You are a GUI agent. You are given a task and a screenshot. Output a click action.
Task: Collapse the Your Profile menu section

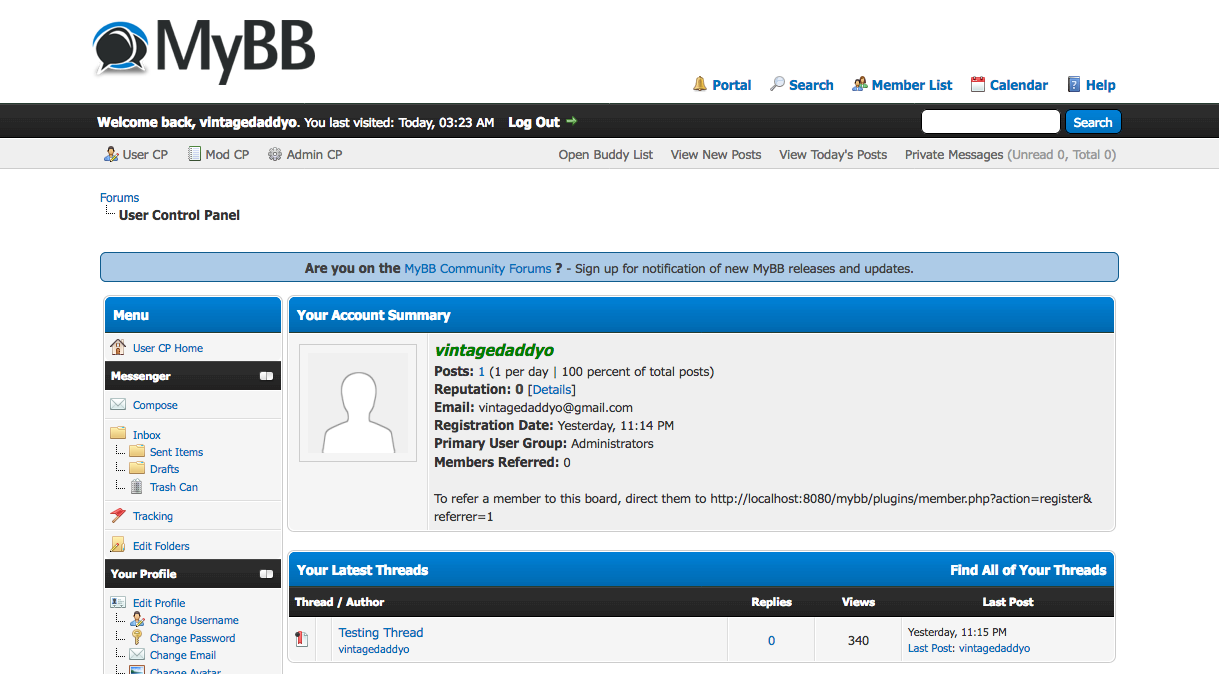266,574
